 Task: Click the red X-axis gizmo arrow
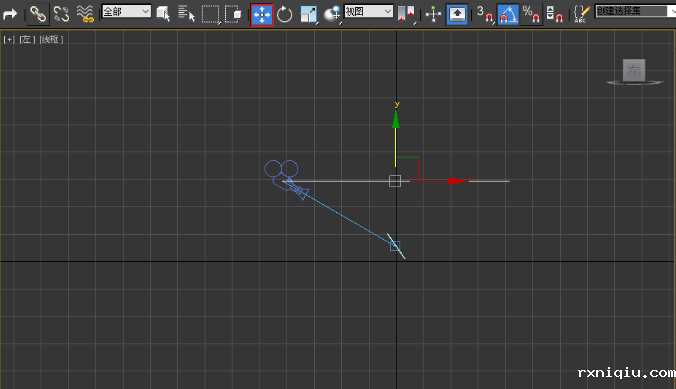point(457,181)
